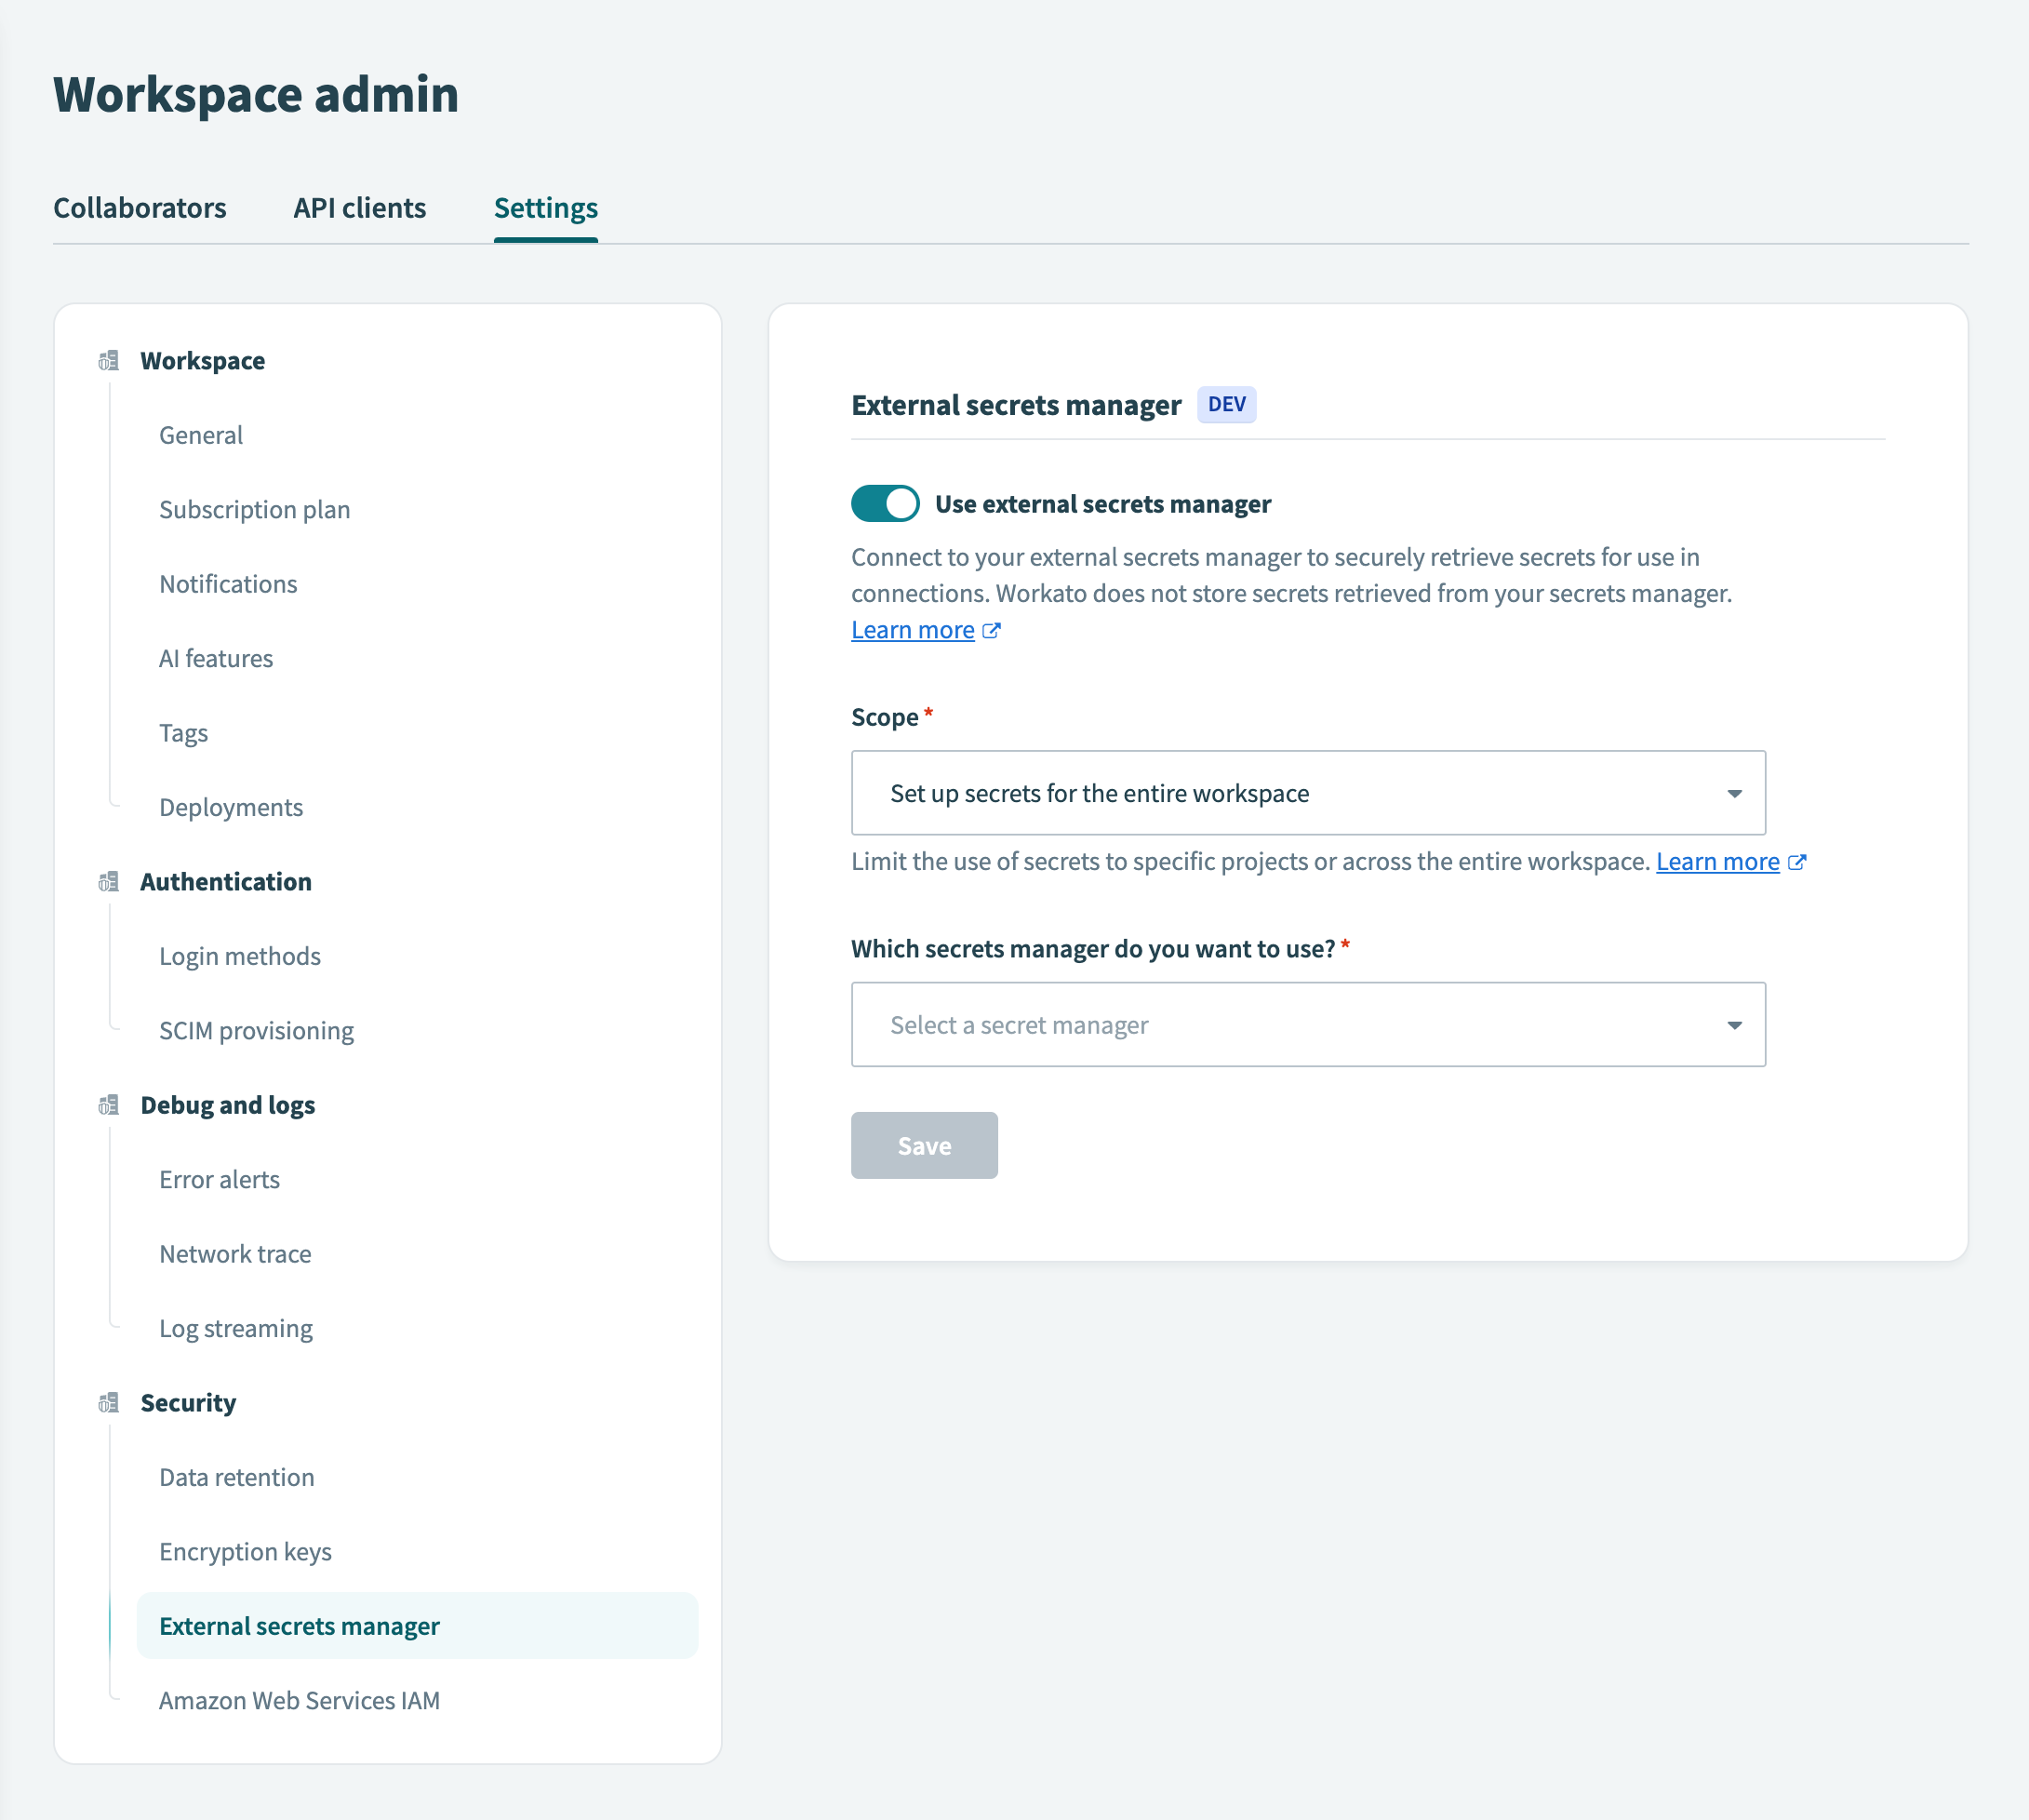Click the Authentication section icon
Viewport: 2029px width, 1820px height.
[108, 882]
